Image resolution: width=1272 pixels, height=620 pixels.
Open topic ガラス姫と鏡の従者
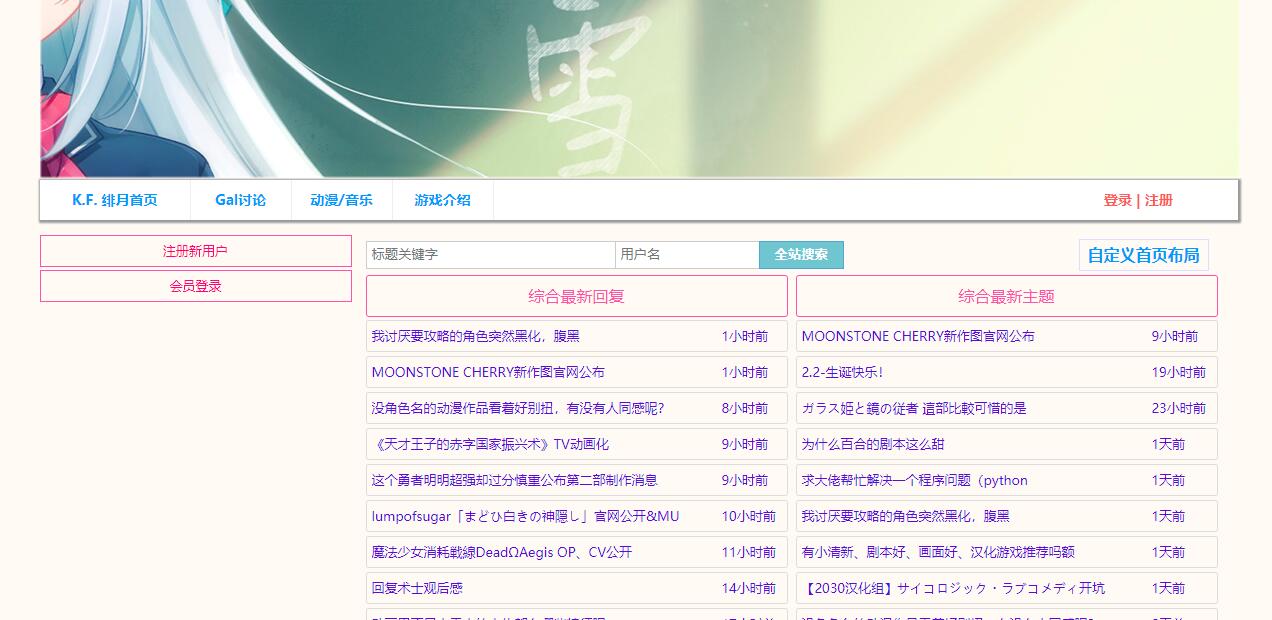click(x=913, y=408)
